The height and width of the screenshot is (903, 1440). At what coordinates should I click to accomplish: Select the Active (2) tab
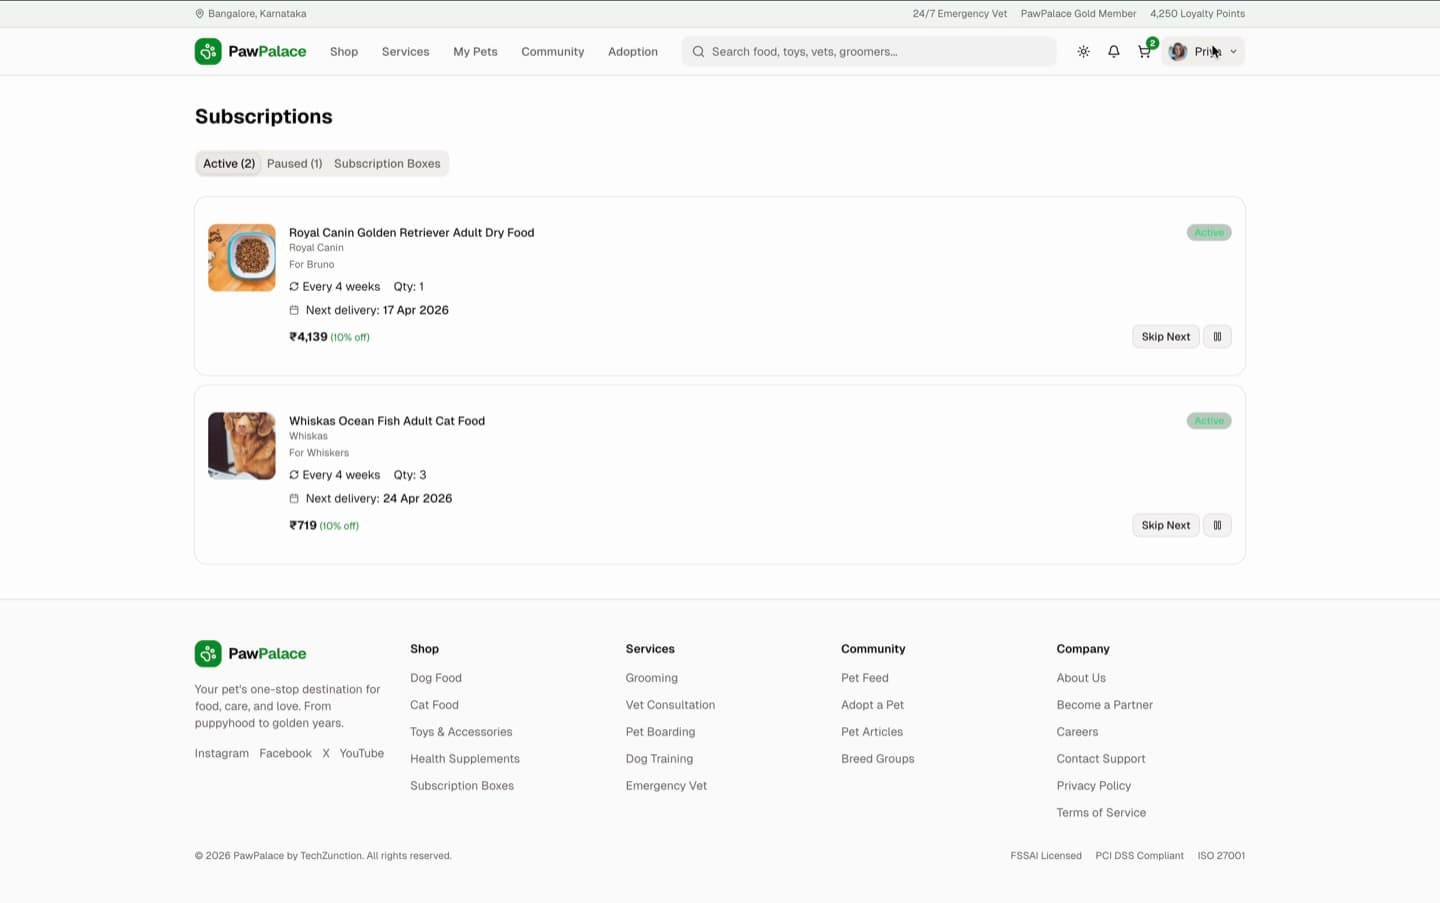[229, 164]
